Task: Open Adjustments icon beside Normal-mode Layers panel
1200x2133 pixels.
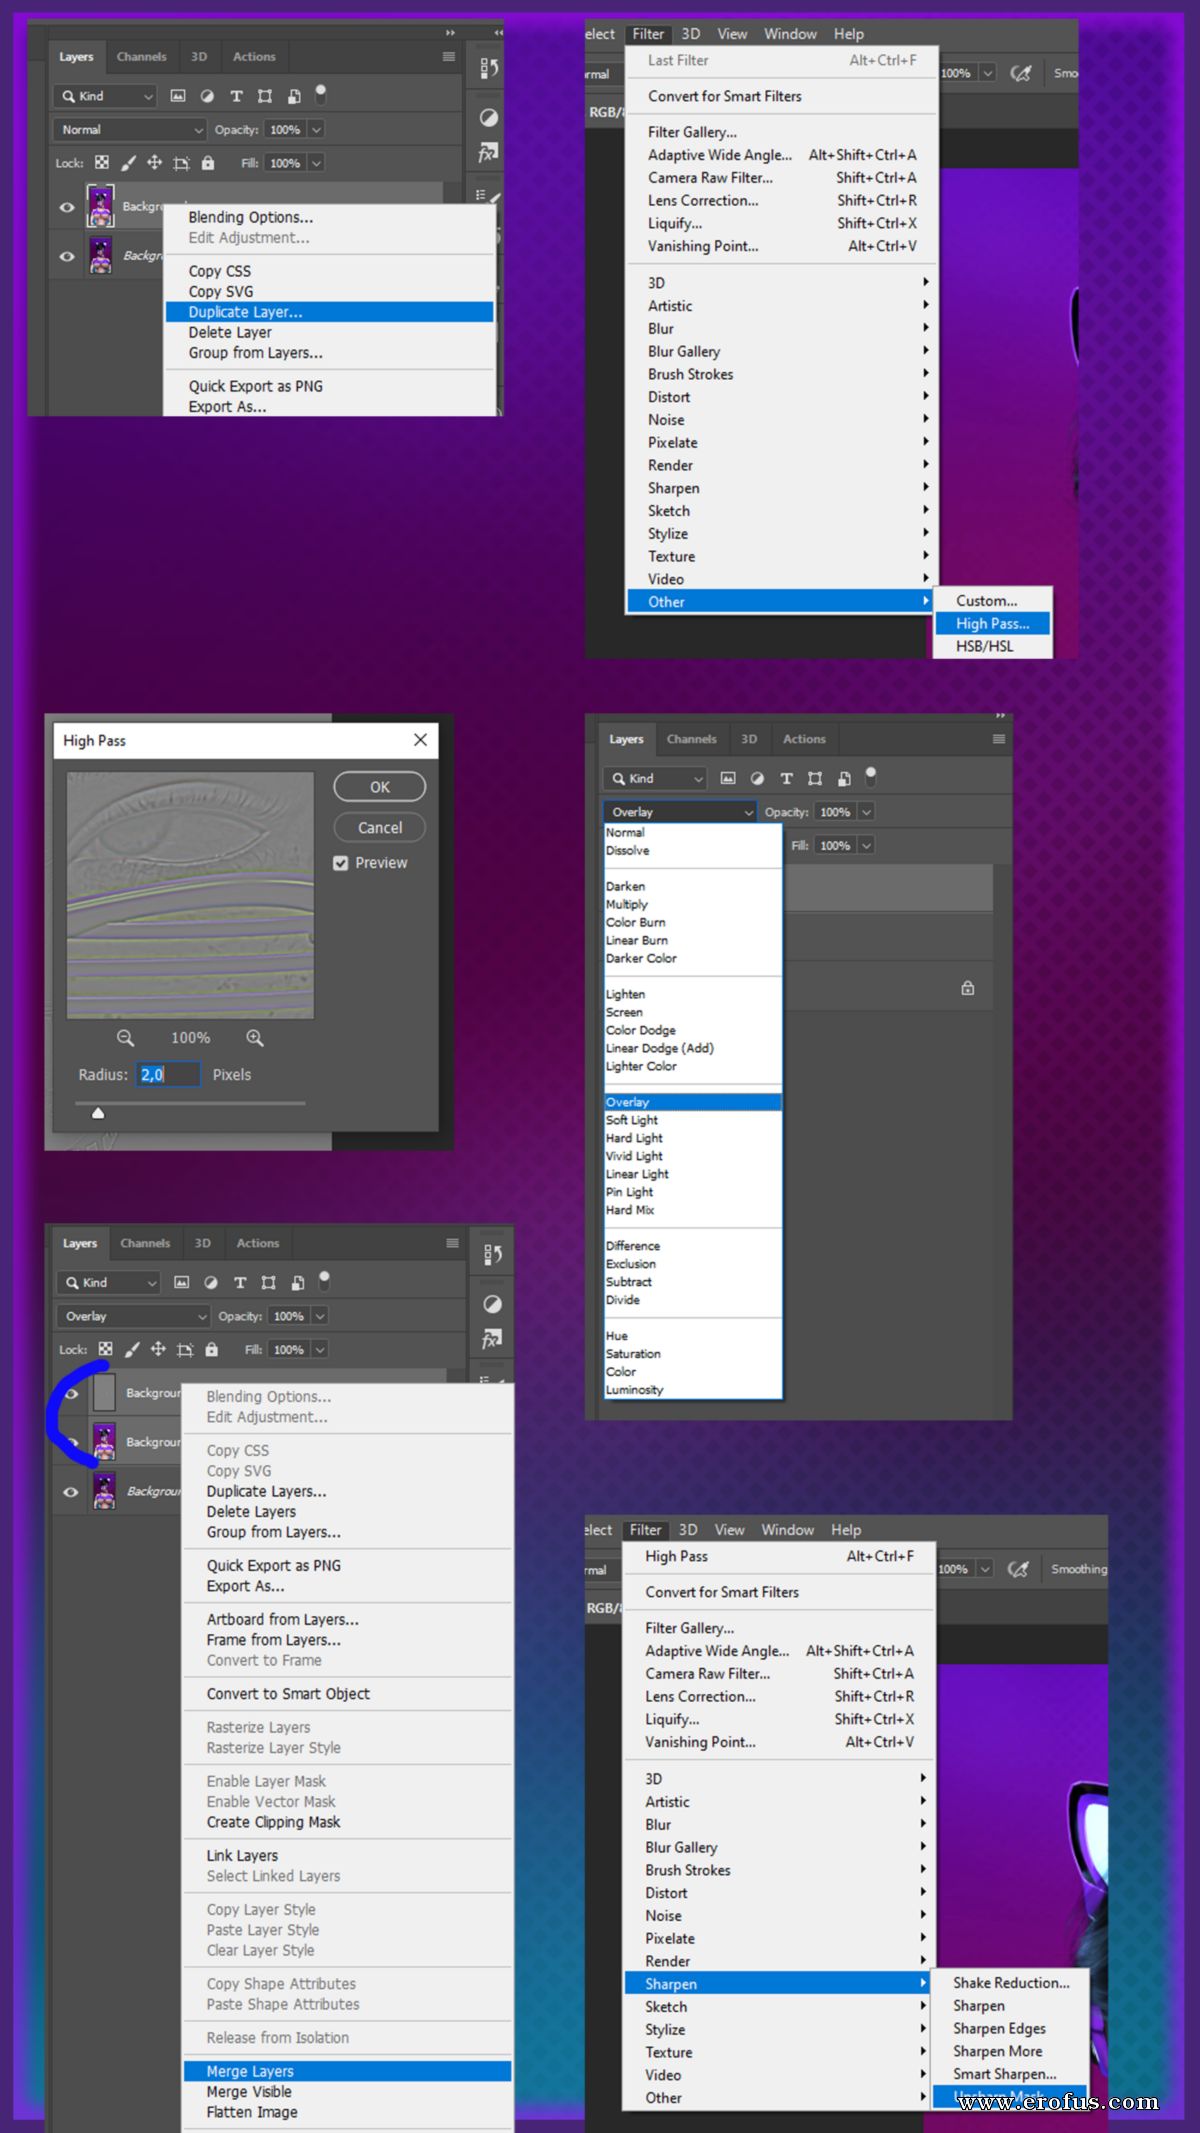Action: 488,118
